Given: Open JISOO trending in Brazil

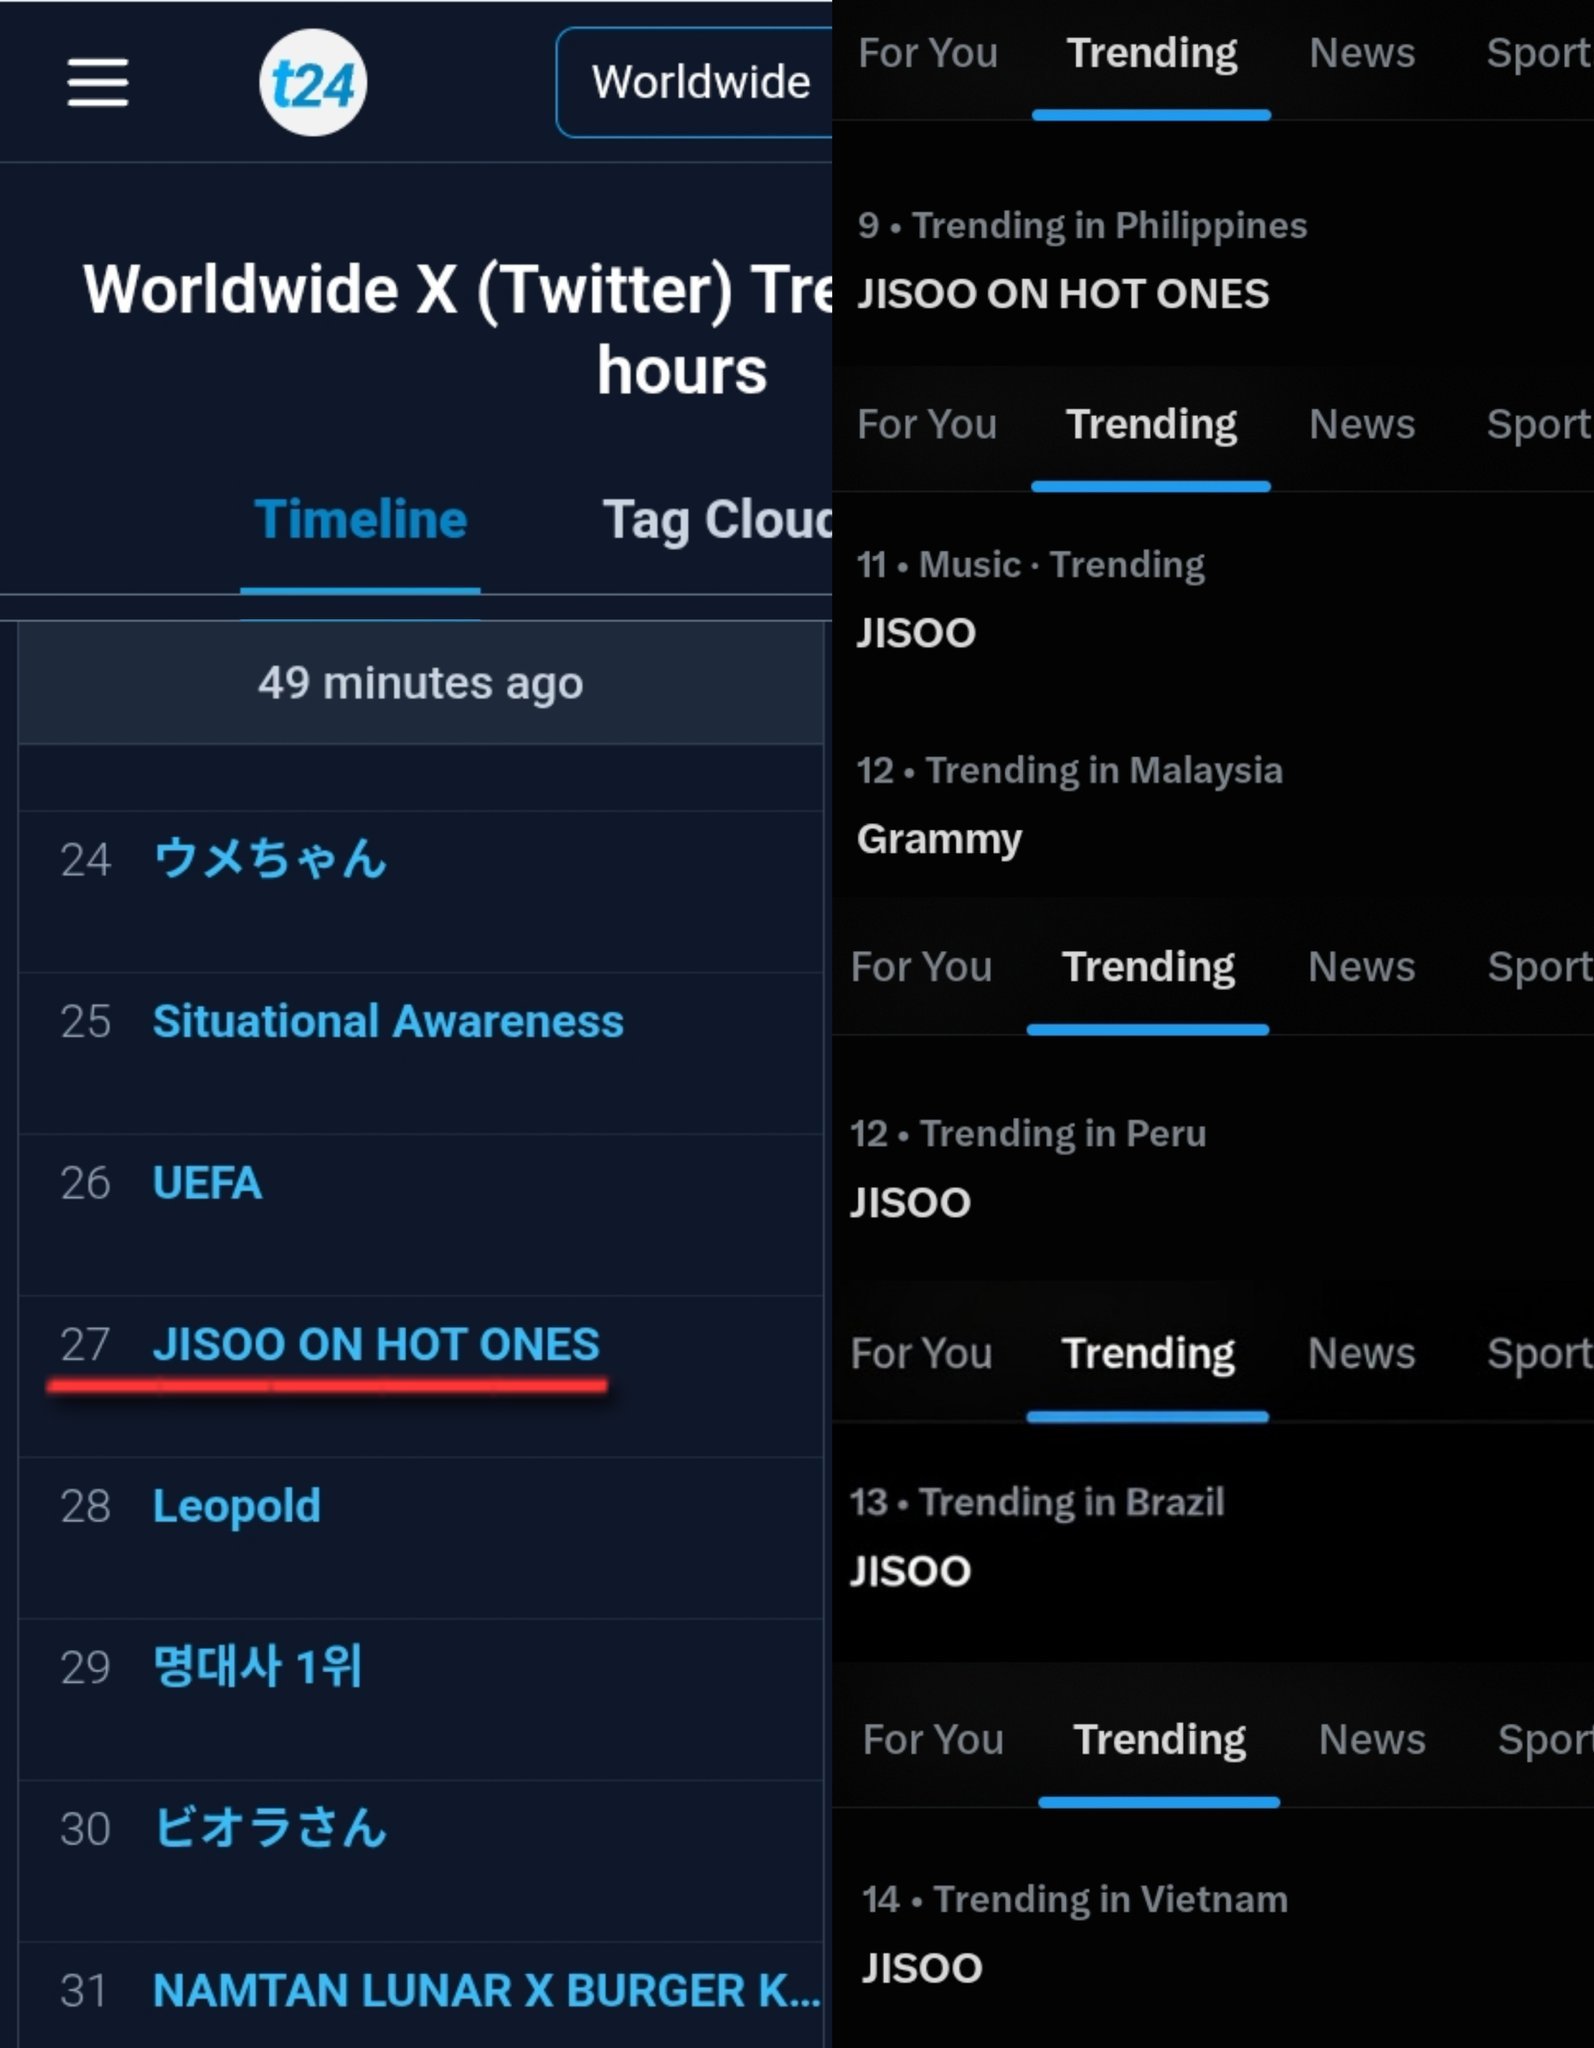Looking at the screenshot, I should (911, 1571).
